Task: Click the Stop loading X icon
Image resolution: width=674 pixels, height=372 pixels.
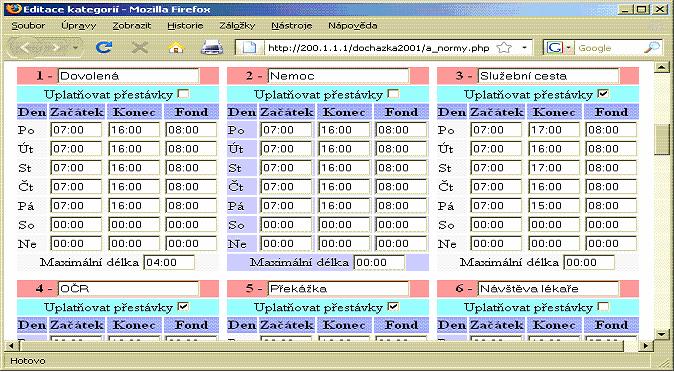Action: click(140, 47)
